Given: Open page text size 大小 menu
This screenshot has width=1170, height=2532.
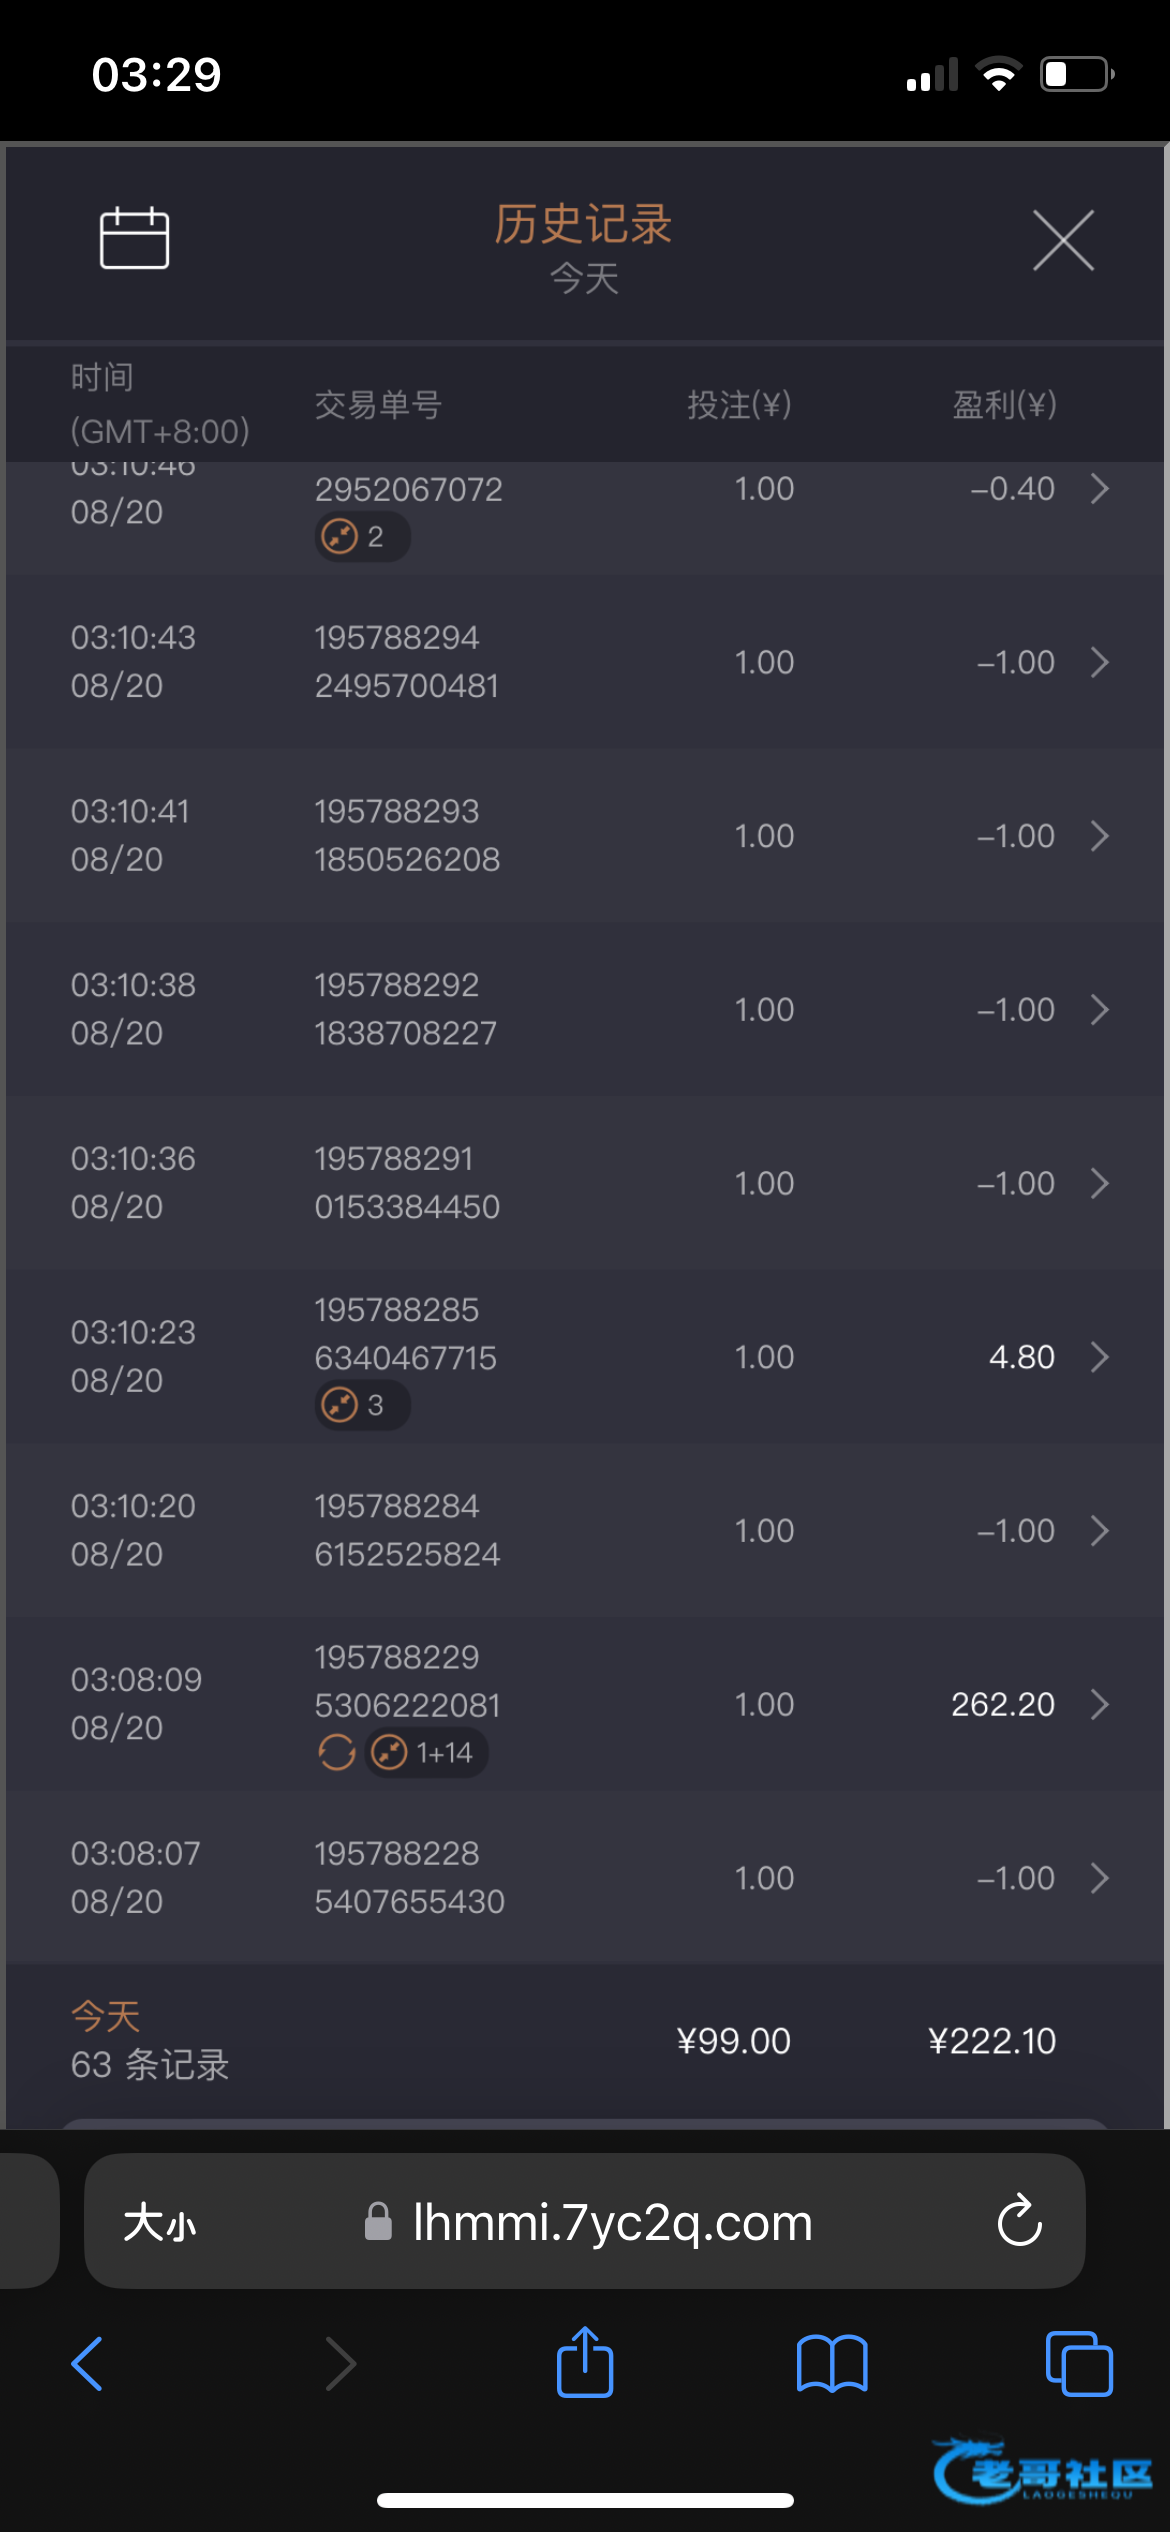Looking at the screenshot, I should (x=160, y=2222).
